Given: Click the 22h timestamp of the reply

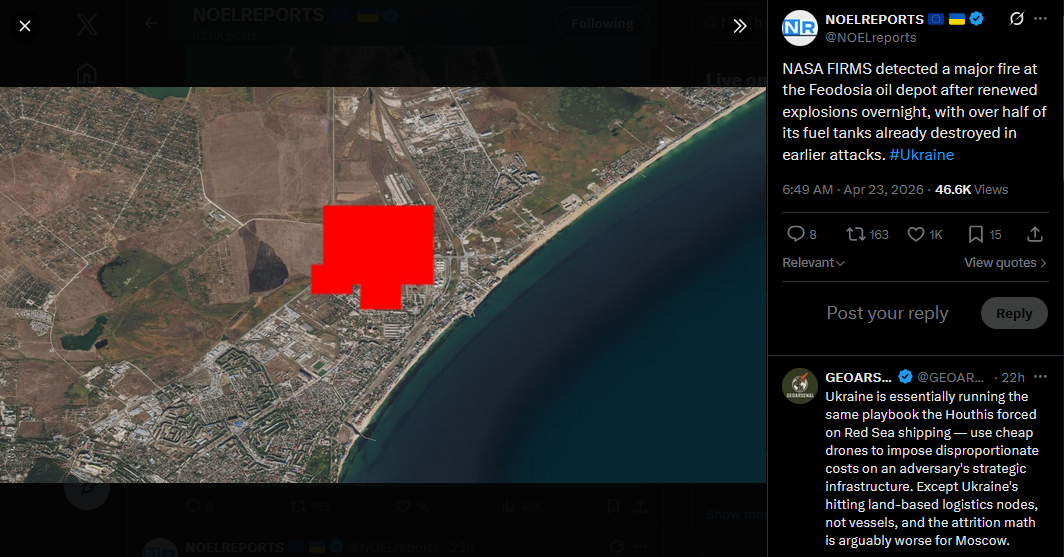Looking at the screenshot, I should pos(1012,377).
